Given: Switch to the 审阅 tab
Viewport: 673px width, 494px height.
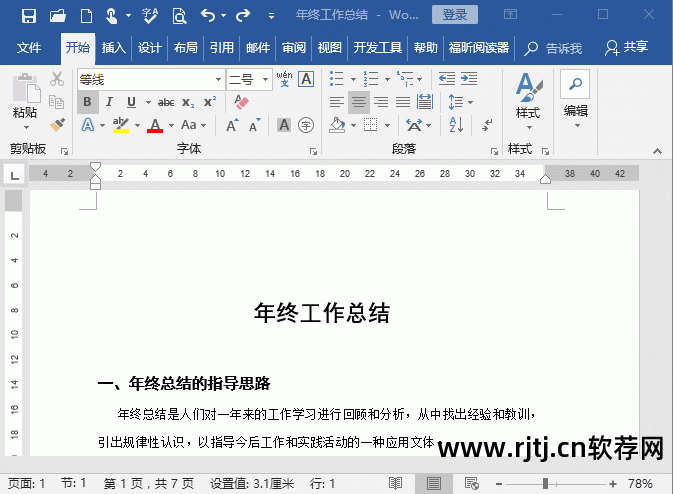Looking at the screenshot, I should 294,47.
